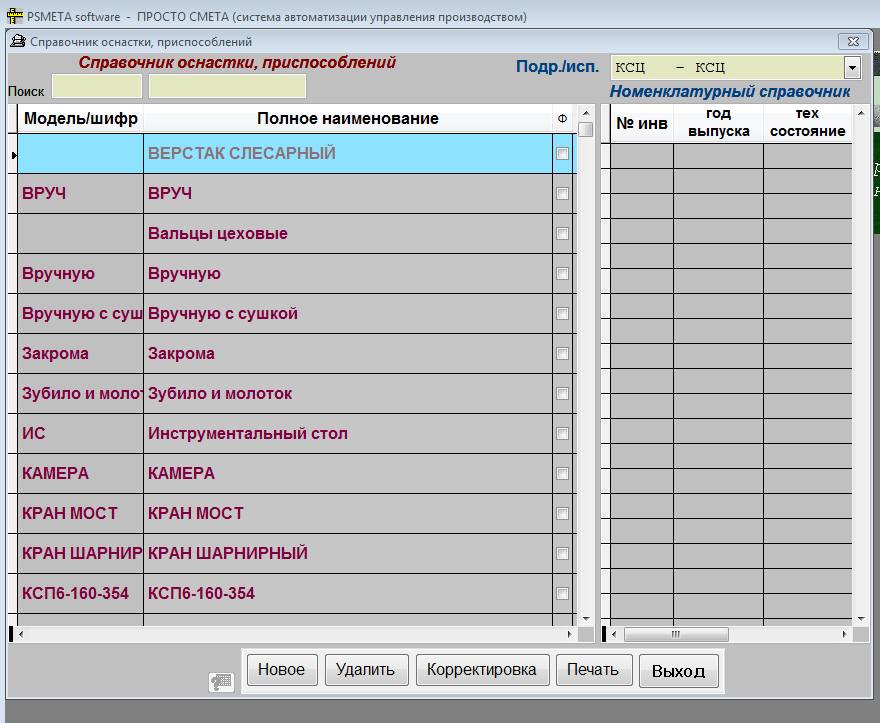Exit using the Выход button
This screenshot has height=723, width=880.
[x=678, y=671]
